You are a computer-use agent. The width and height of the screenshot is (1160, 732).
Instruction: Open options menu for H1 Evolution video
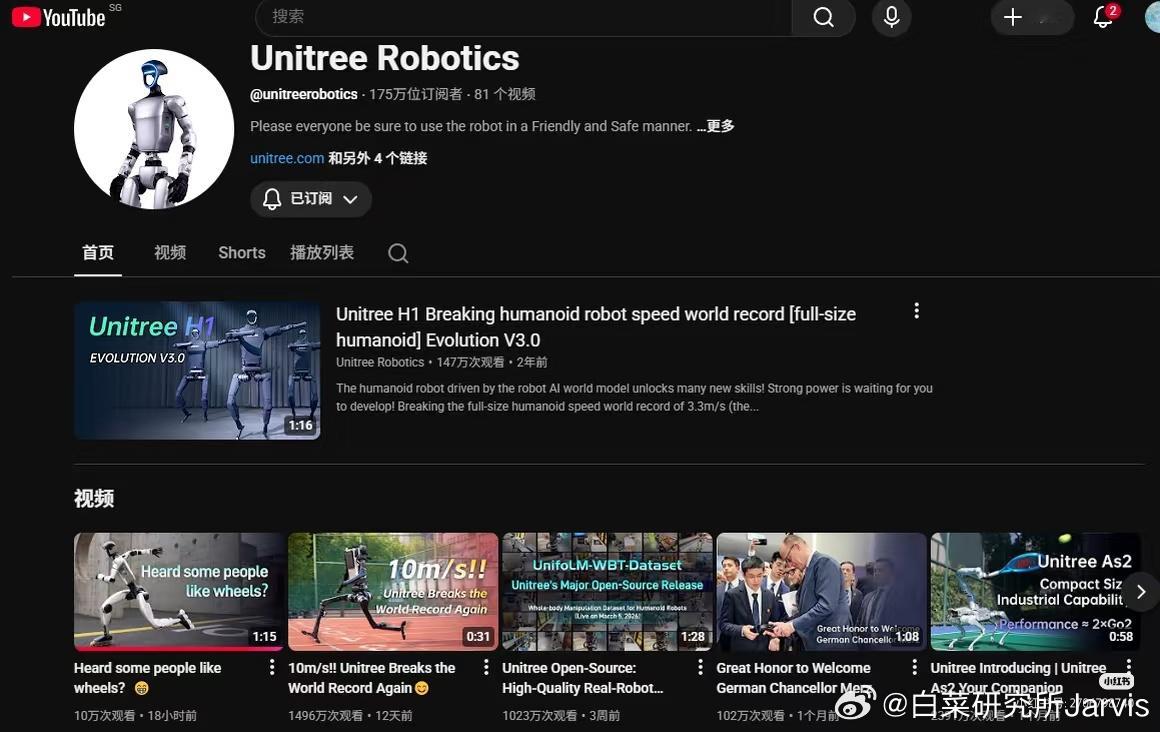[916, 311]
